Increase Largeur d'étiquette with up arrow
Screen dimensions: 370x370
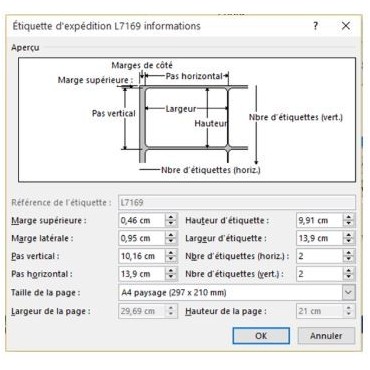349,235
